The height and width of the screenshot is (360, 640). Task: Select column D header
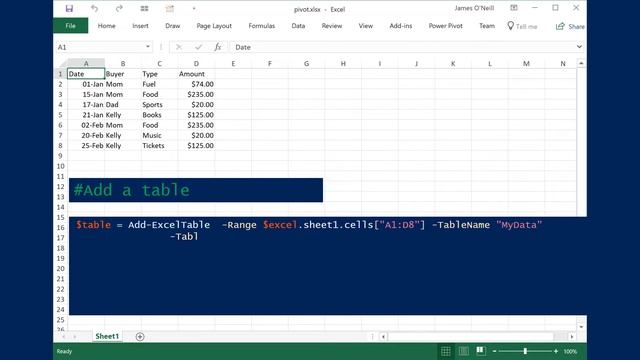tap(196, 63)
